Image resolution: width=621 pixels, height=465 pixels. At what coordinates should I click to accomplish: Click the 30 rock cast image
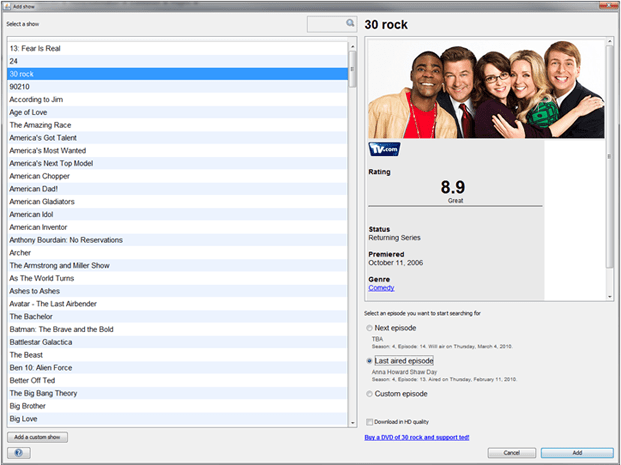(x=486, y=89)
